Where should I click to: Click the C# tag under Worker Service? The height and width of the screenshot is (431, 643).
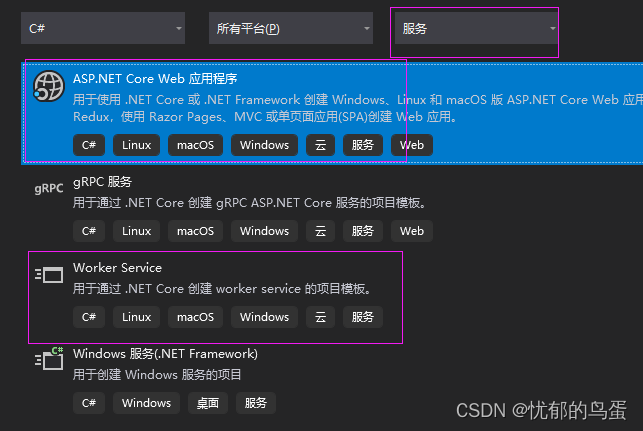point(89,317)
